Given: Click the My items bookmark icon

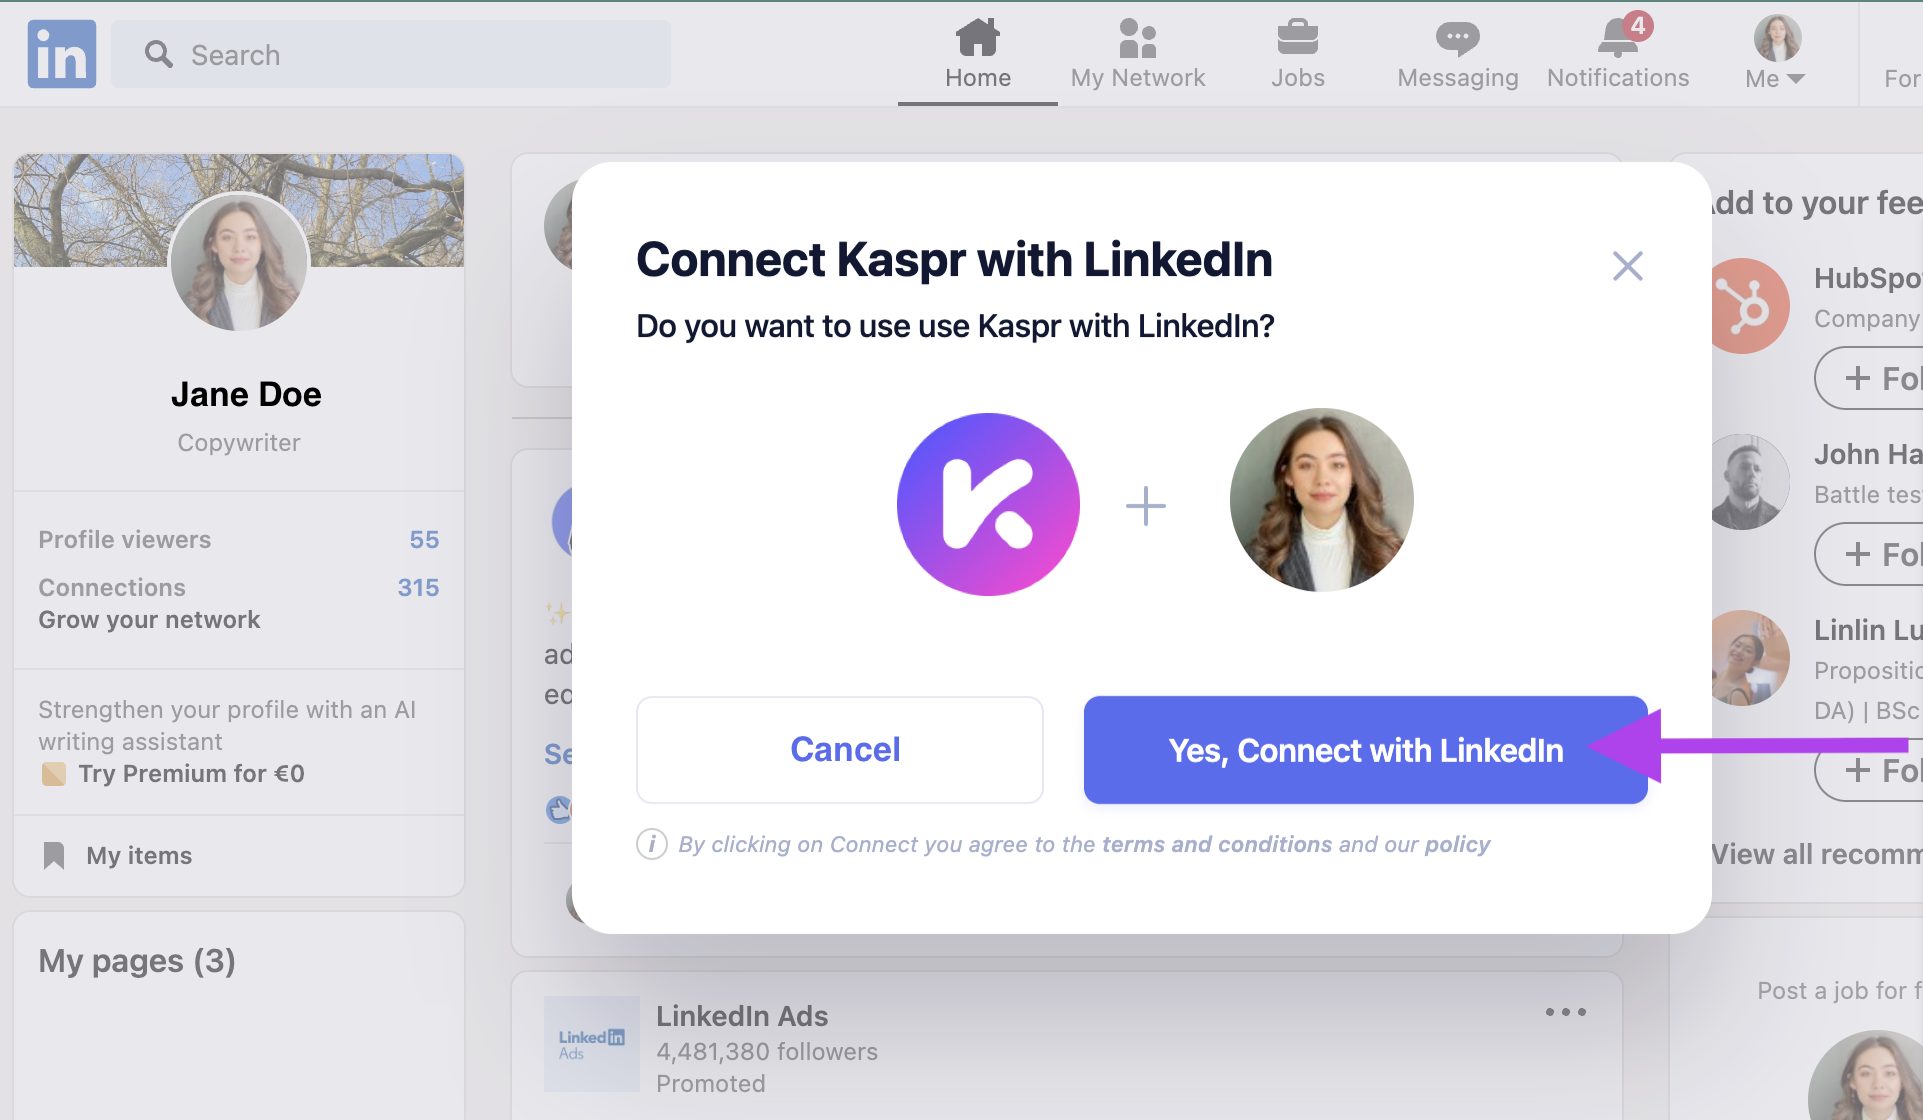Looking at the screenshot, I should point(54,856).
